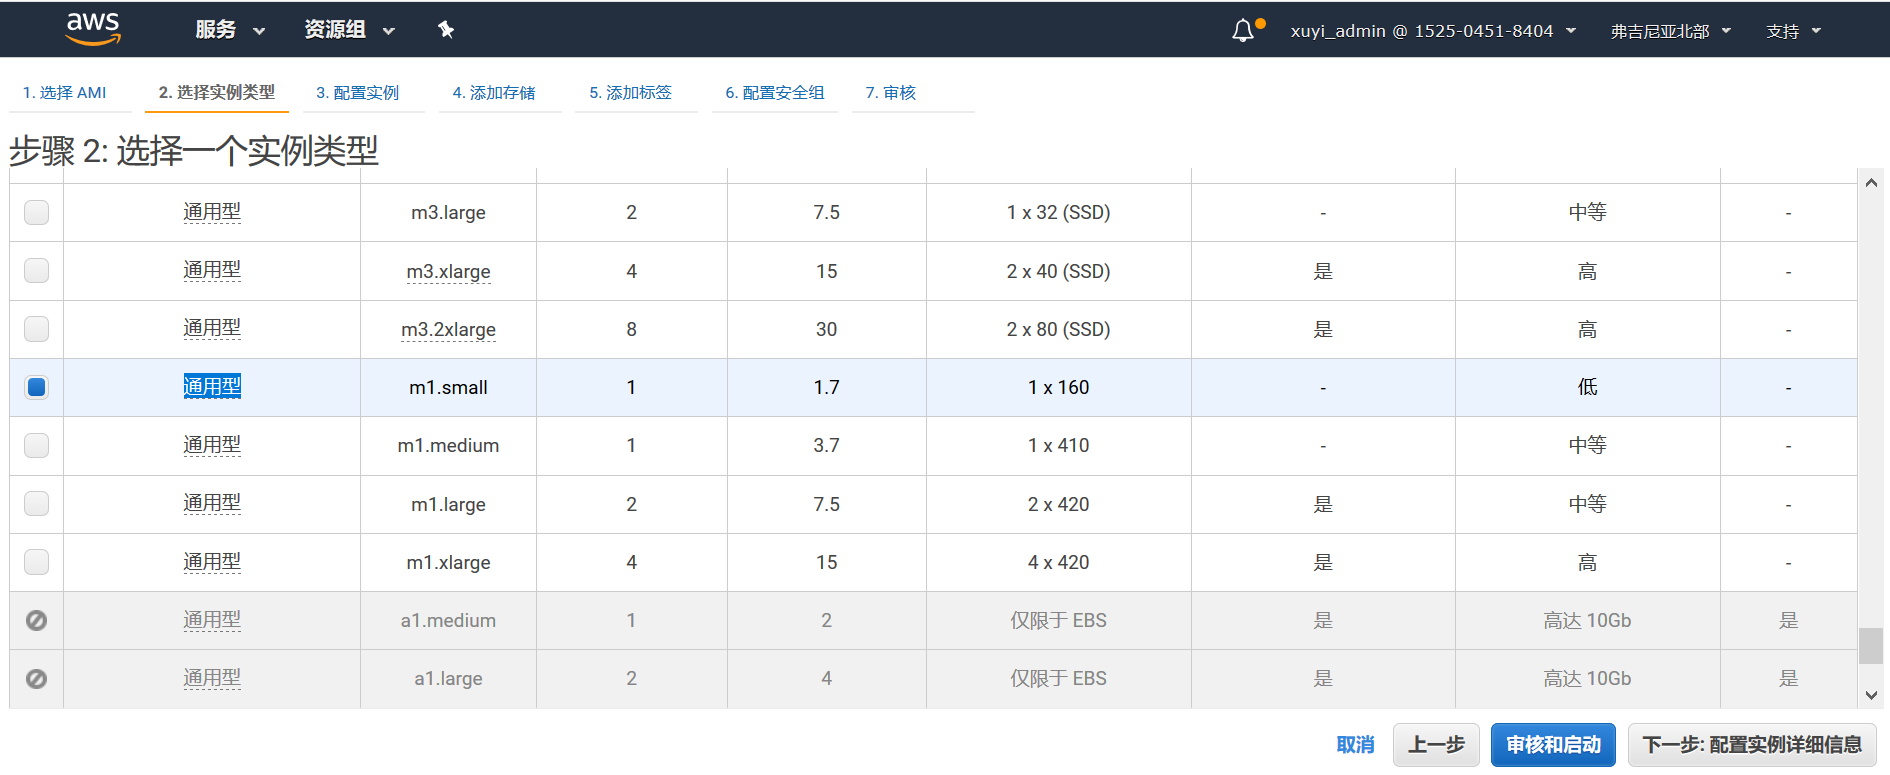Switch to 4. 添加存储 tab
Image resolution: width=1890 pixels, height=775 pixels.
click(x=494, y=93)
